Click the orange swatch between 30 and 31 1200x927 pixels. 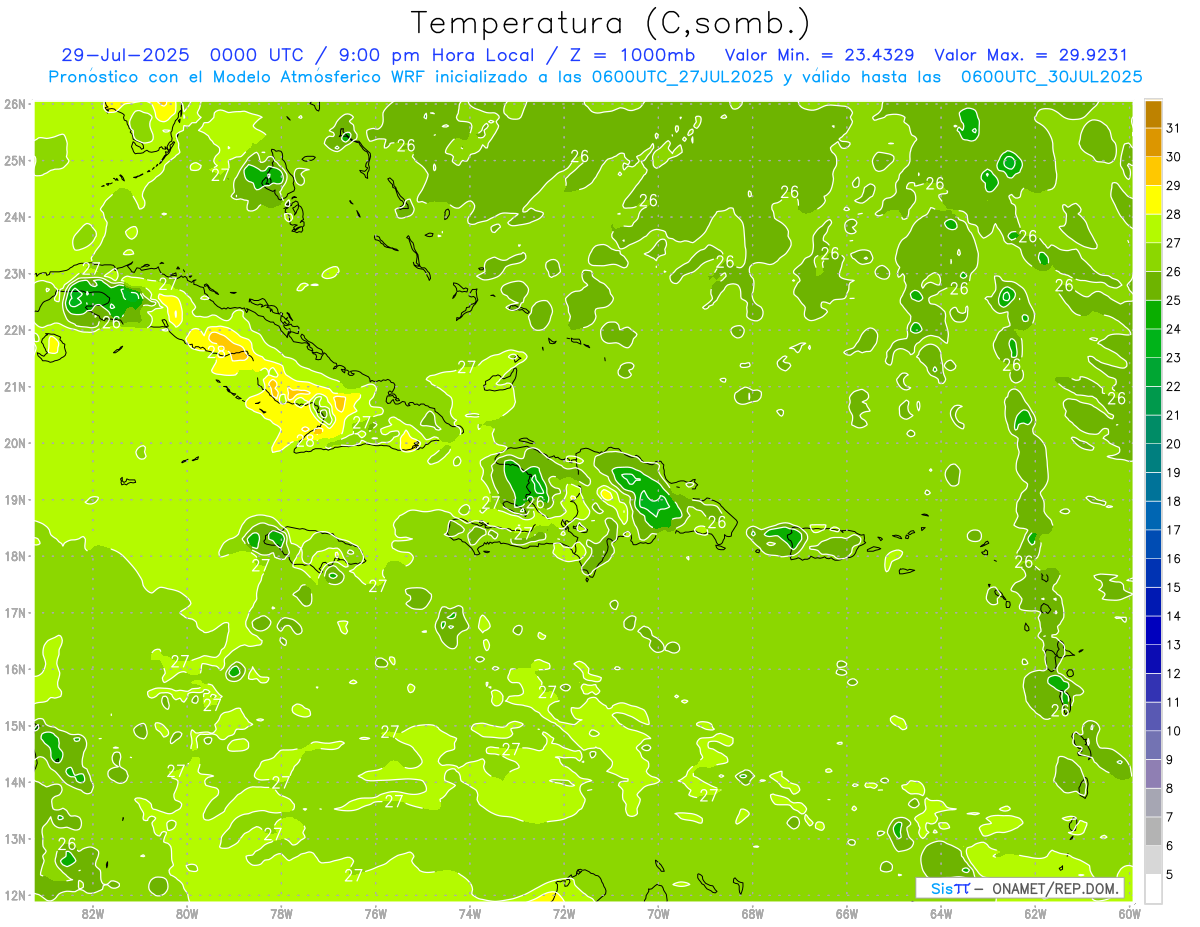click(x=1153, y=142)
